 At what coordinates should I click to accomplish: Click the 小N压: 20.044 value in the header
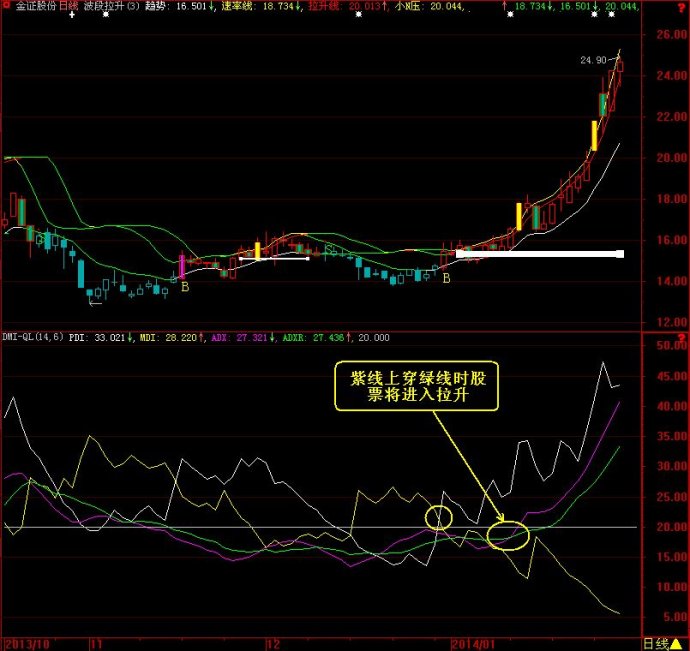[x=429, y=6]
